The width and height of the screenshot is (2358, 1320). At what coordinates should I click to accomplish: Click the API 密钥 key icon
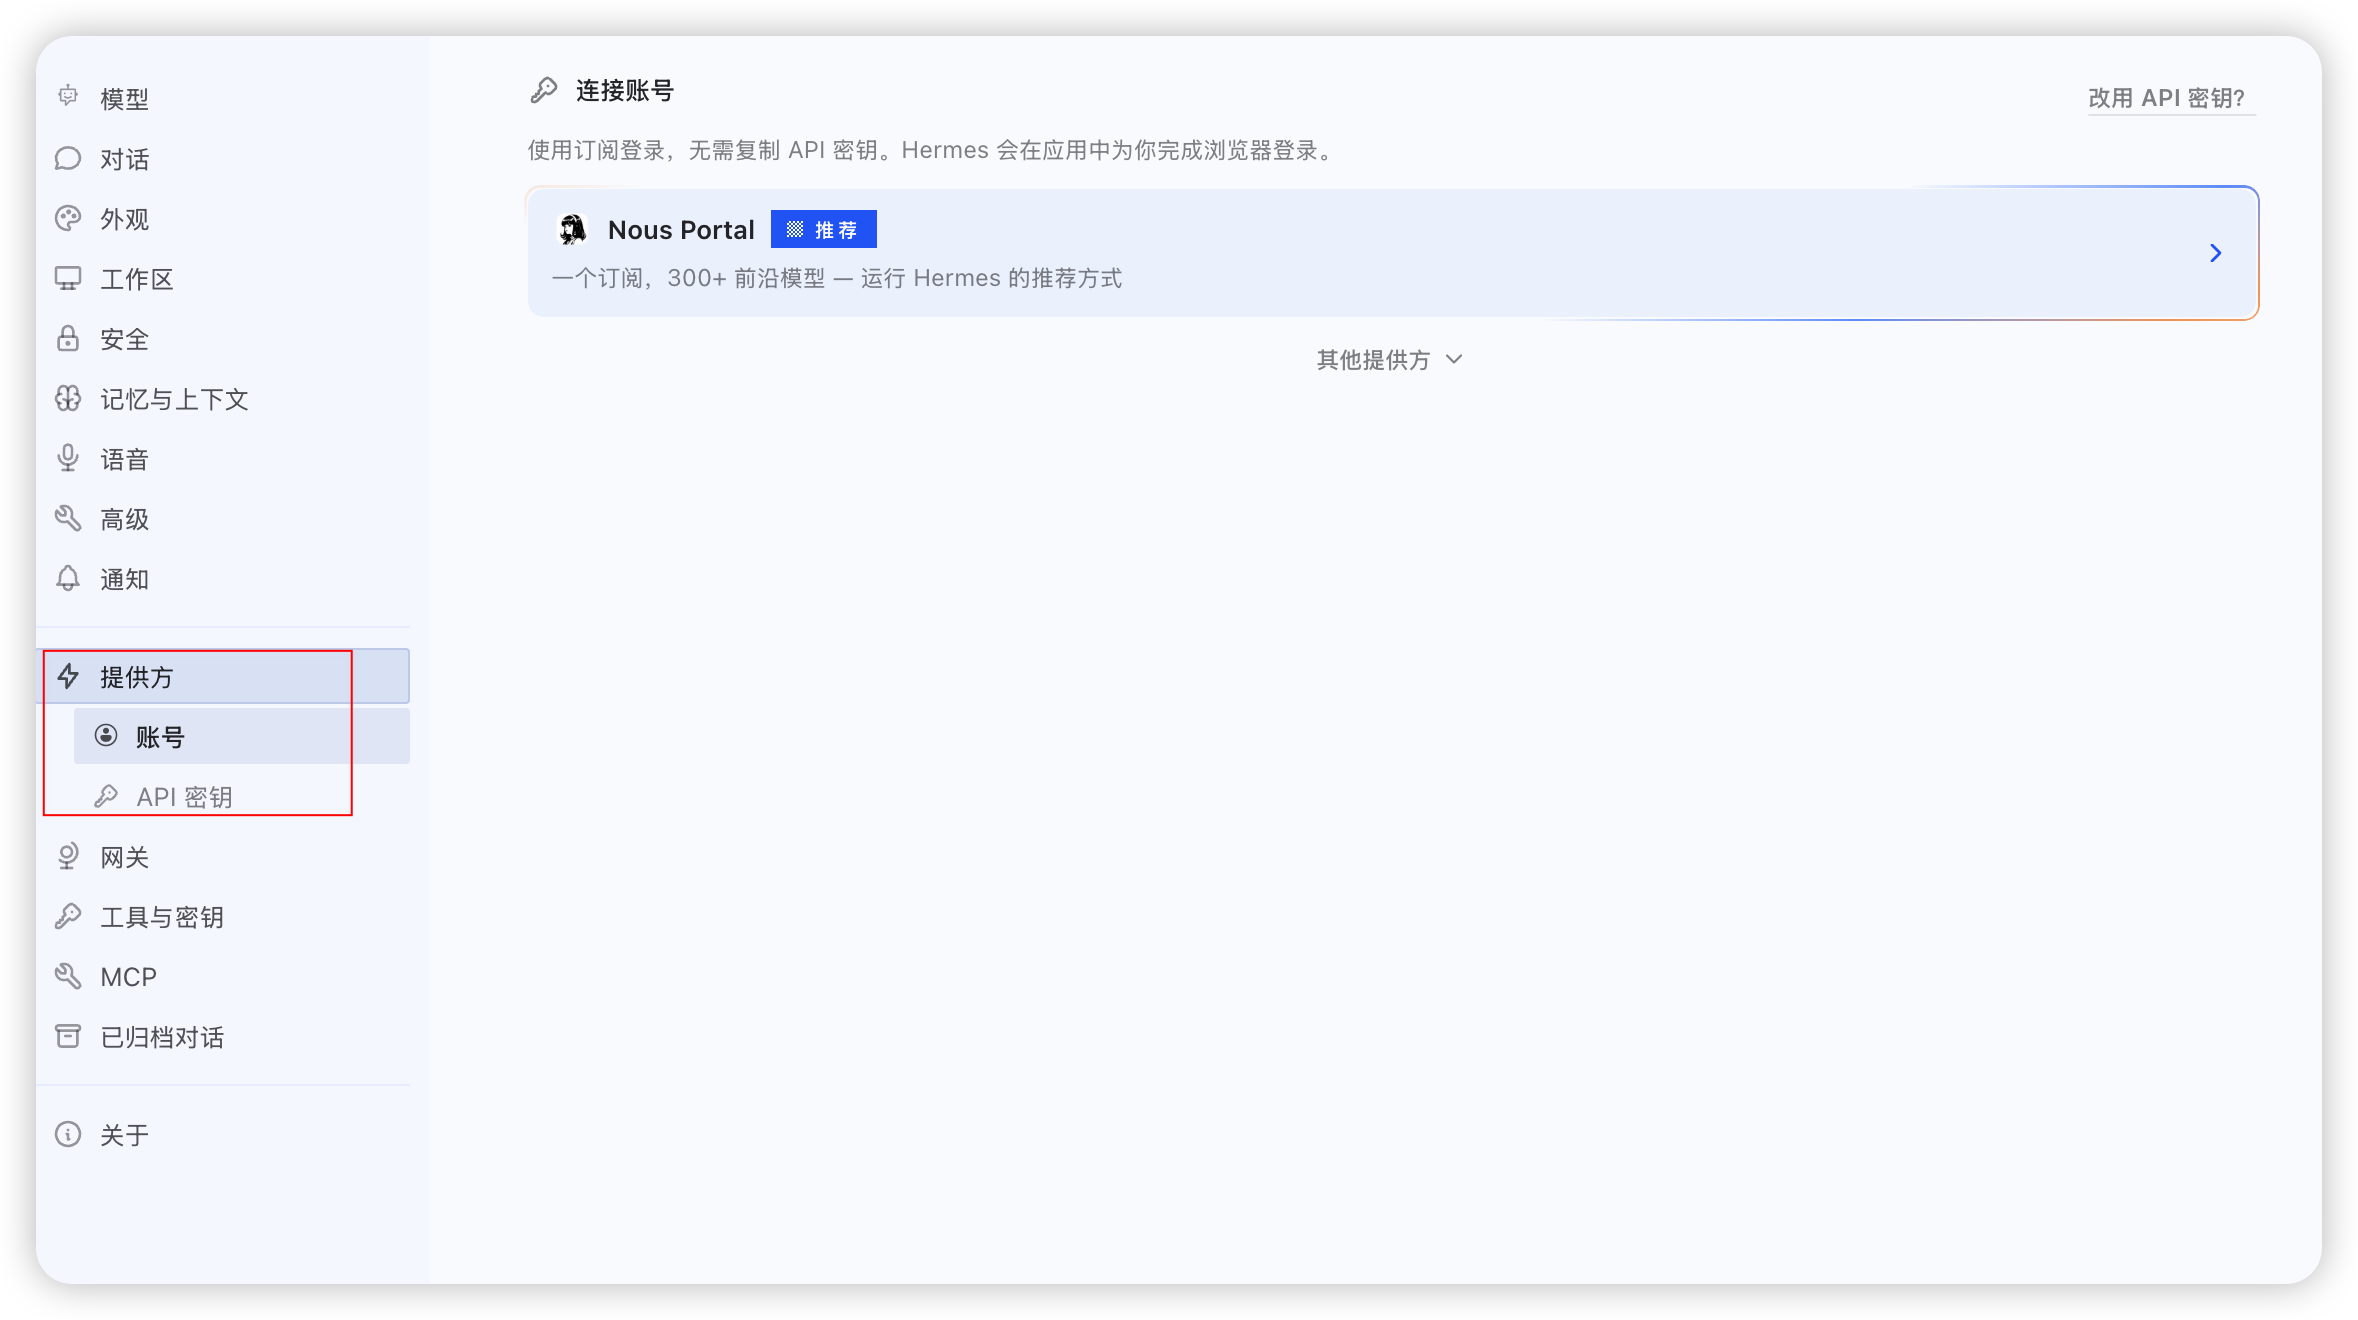[x=106, y=796]
